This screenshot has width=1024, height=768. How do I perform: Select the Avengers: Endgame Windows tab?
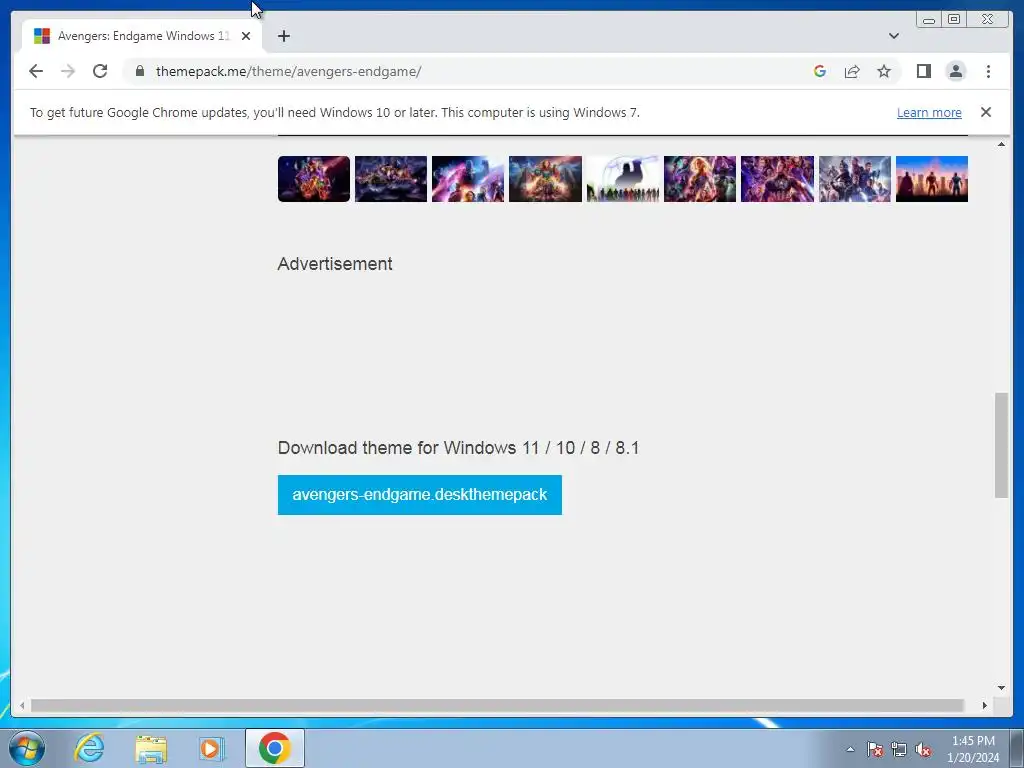point(142,36)
